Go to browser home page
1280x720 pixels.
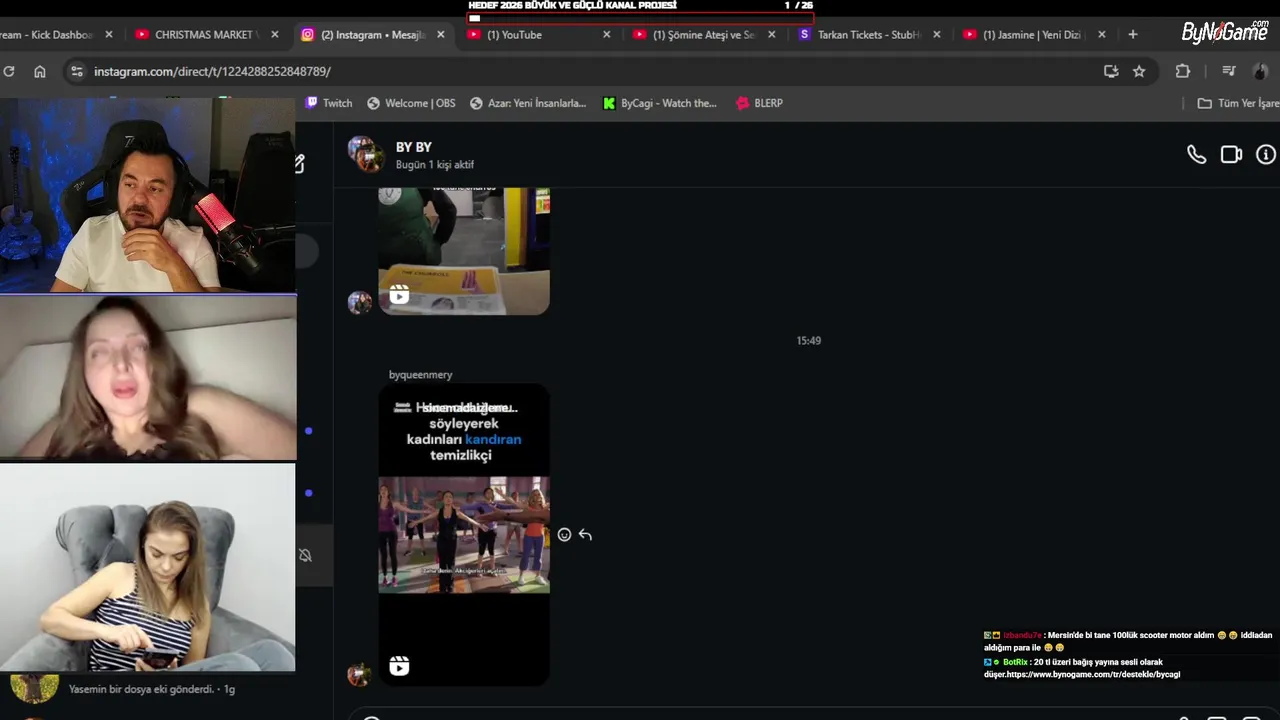pos(40,71)
